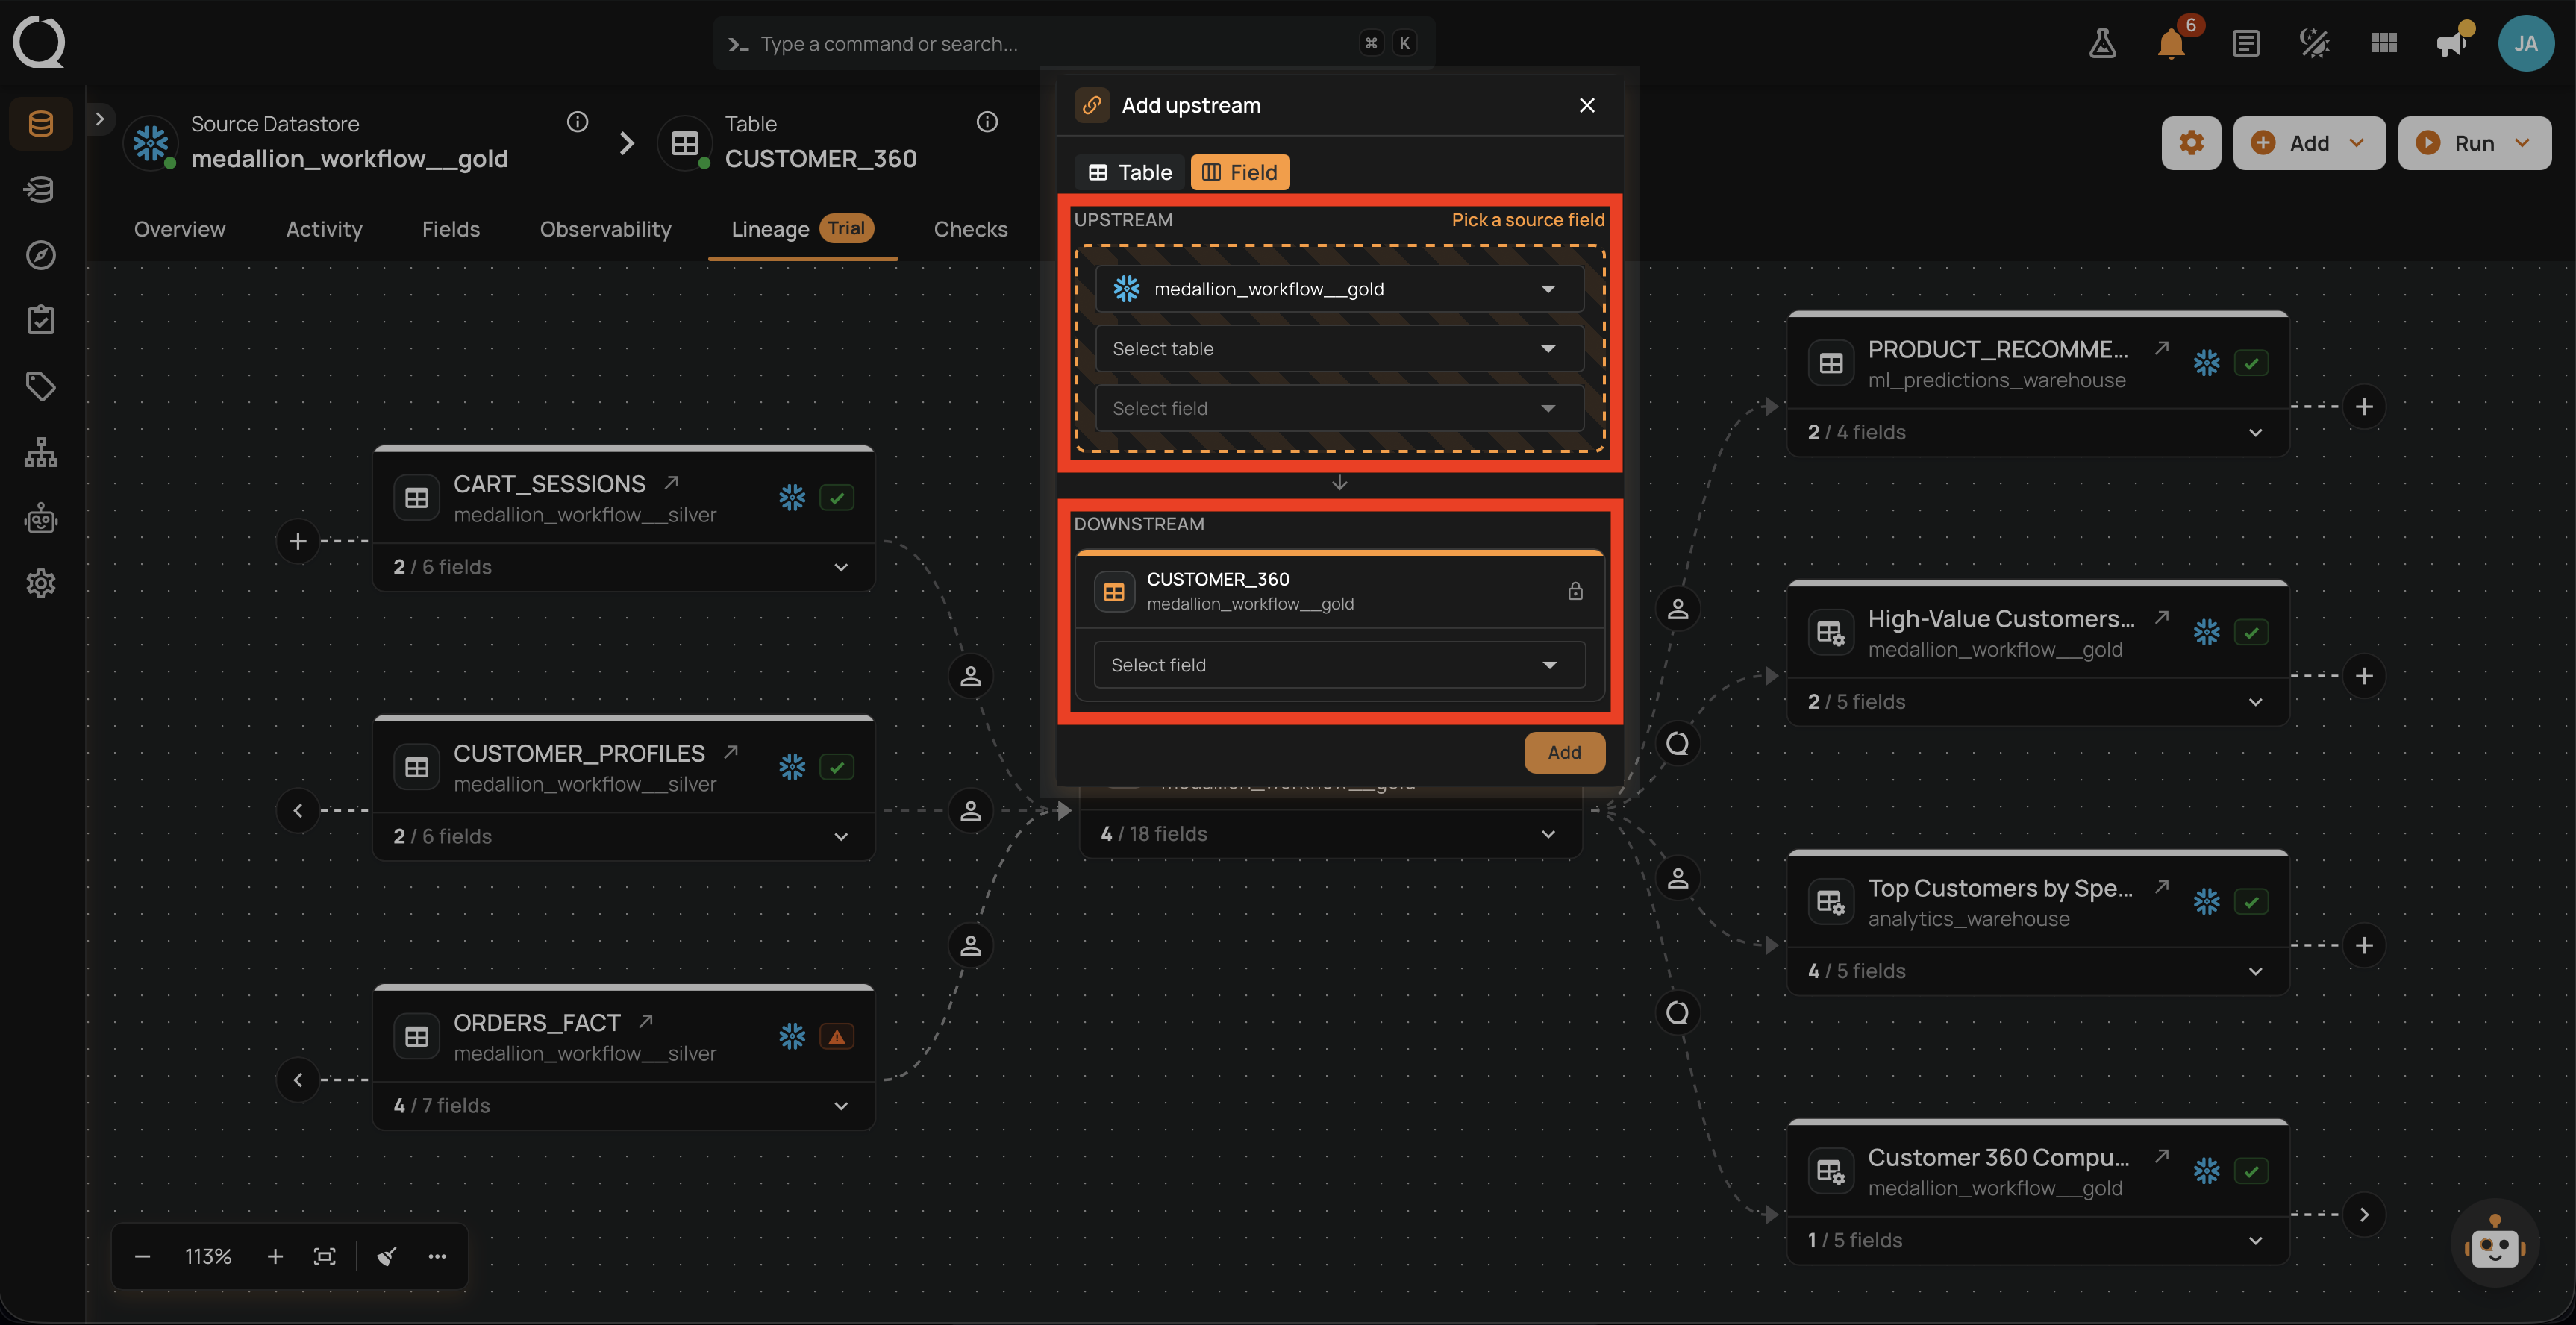Zoom out of the lineage canvas

coord(142,1257)
